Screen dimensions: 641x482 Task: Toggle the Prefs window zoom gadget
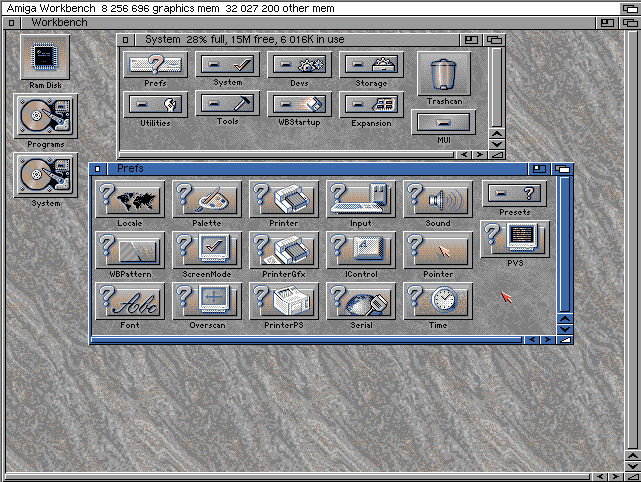tap(539, 168)
